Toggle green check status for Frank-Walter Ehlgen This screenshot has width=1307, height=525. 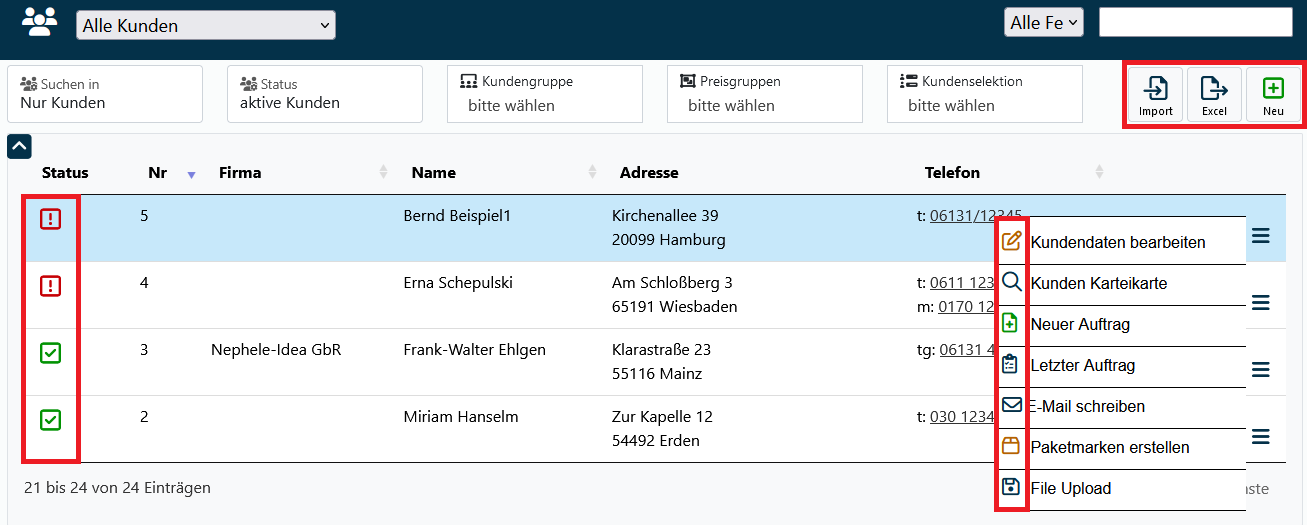pos(51,353)
